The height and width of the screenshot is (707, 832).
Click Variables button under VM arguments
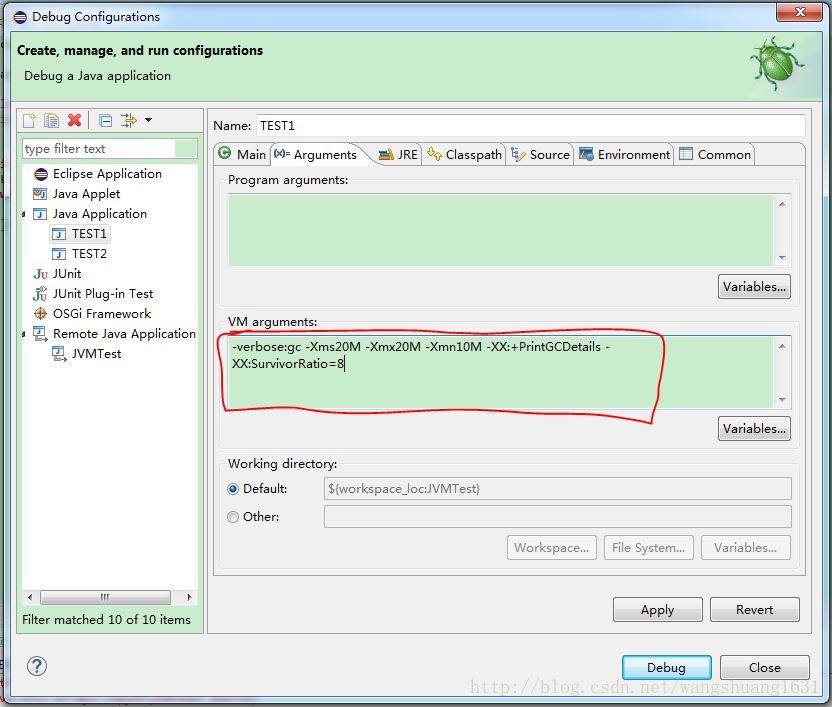point(754,428)
